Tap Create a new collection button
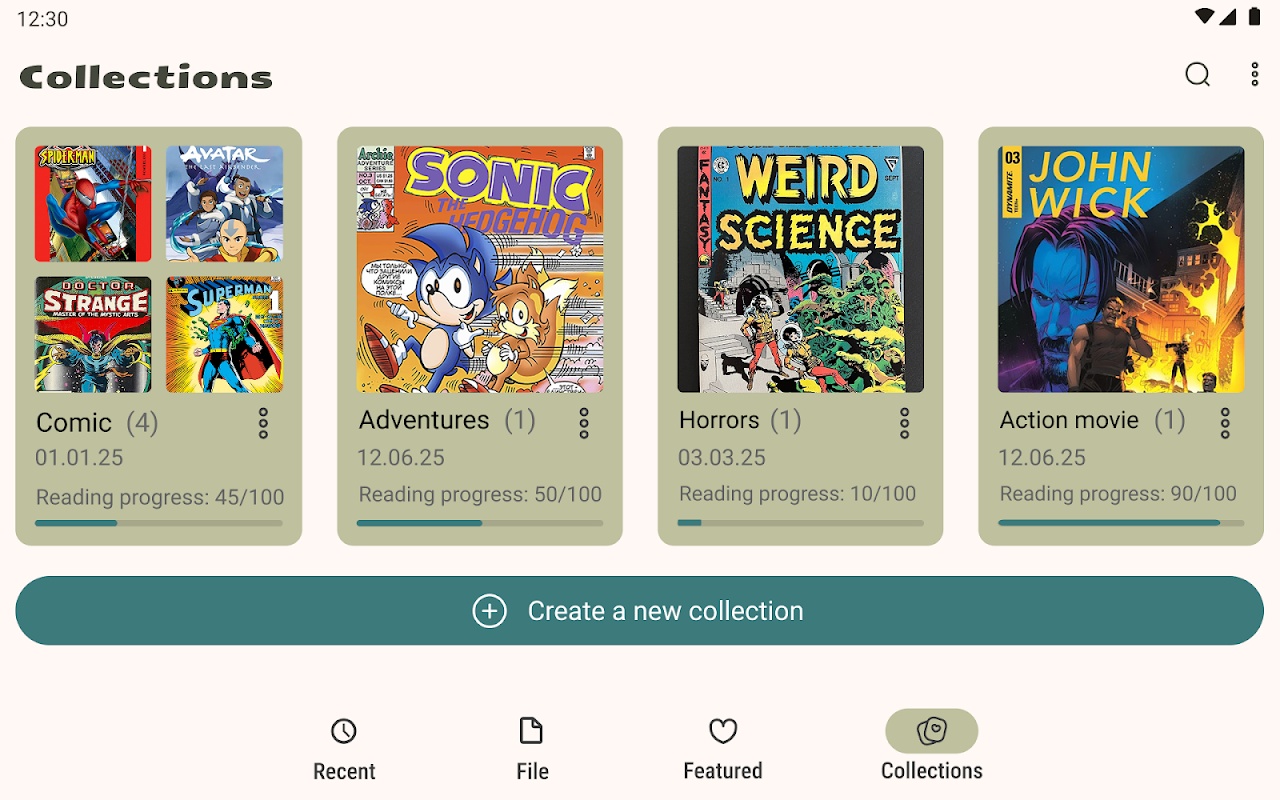The height and width of the screenshot is (800, 1280). (x=640, y=611)
